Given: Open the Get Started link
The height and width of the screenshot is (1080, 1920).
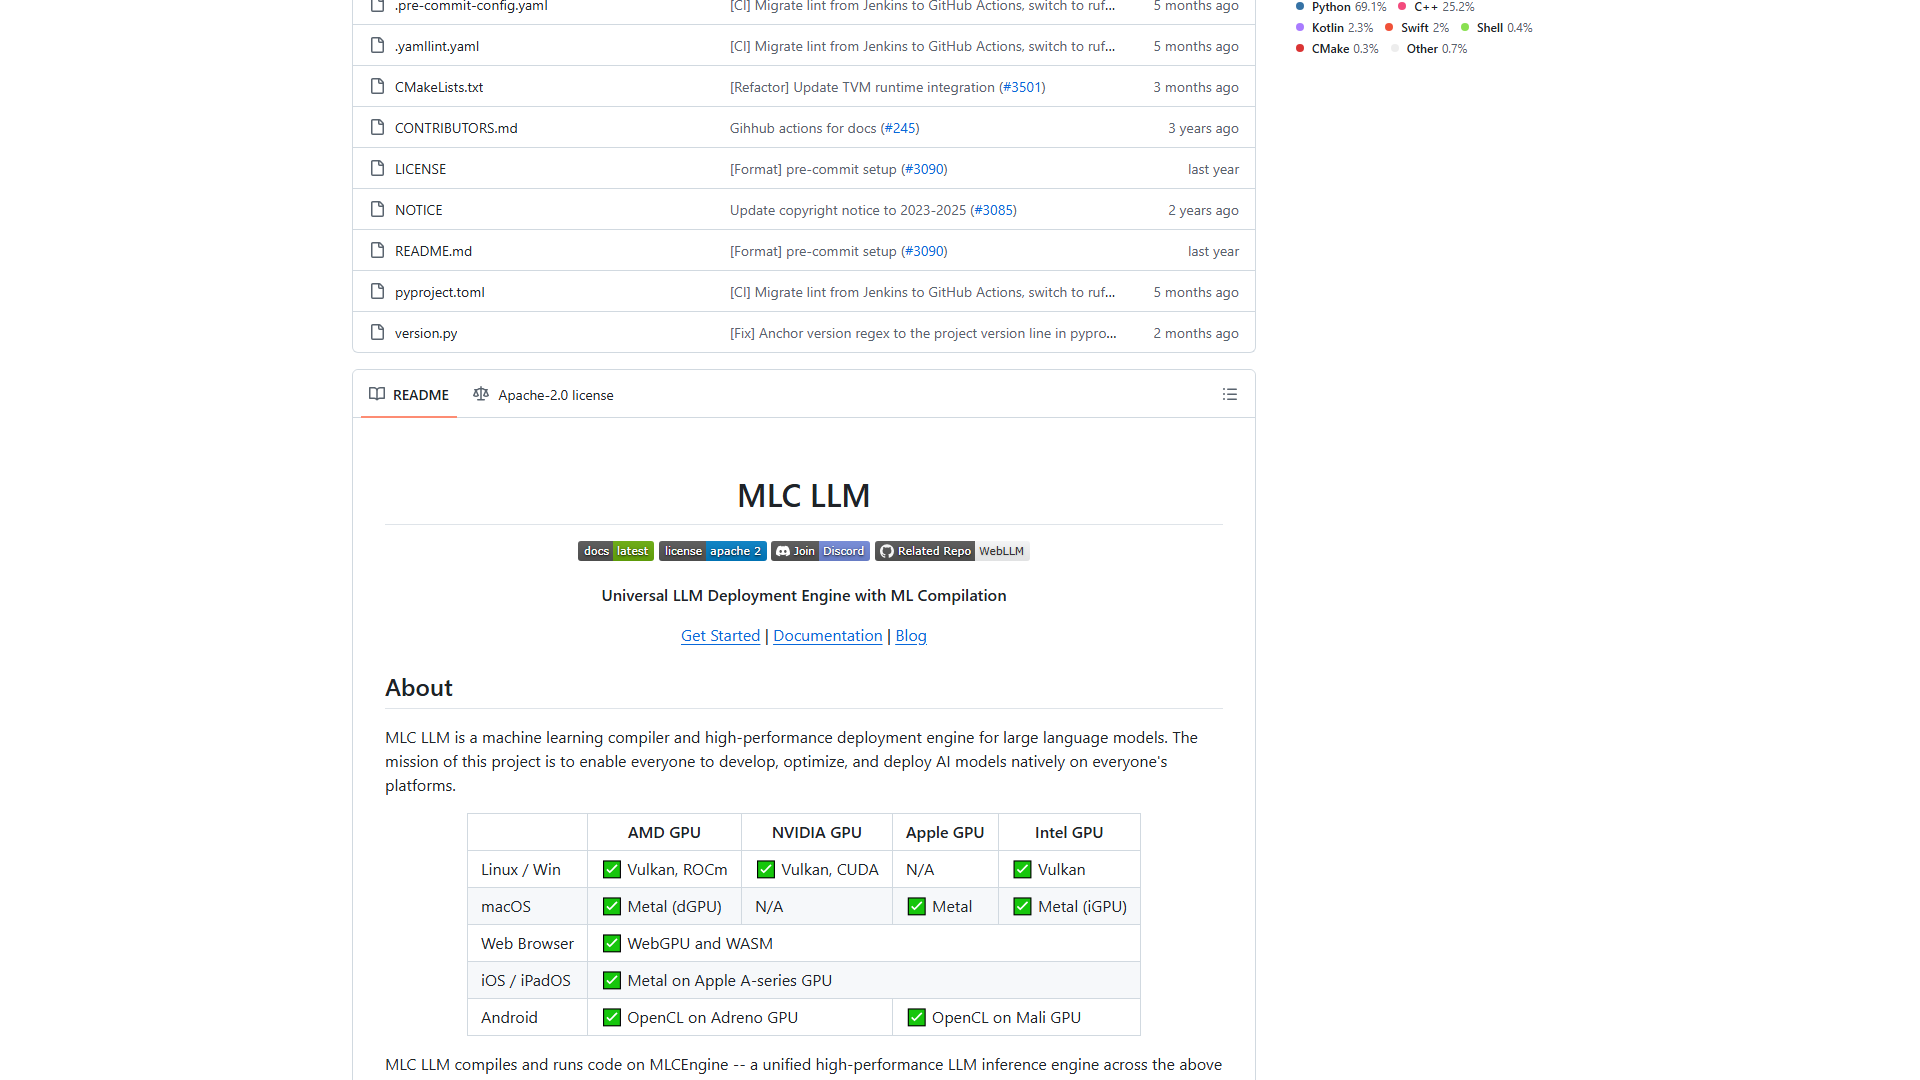Looking at the screenshot, I should pyautogui.click(x=720, y=636).
